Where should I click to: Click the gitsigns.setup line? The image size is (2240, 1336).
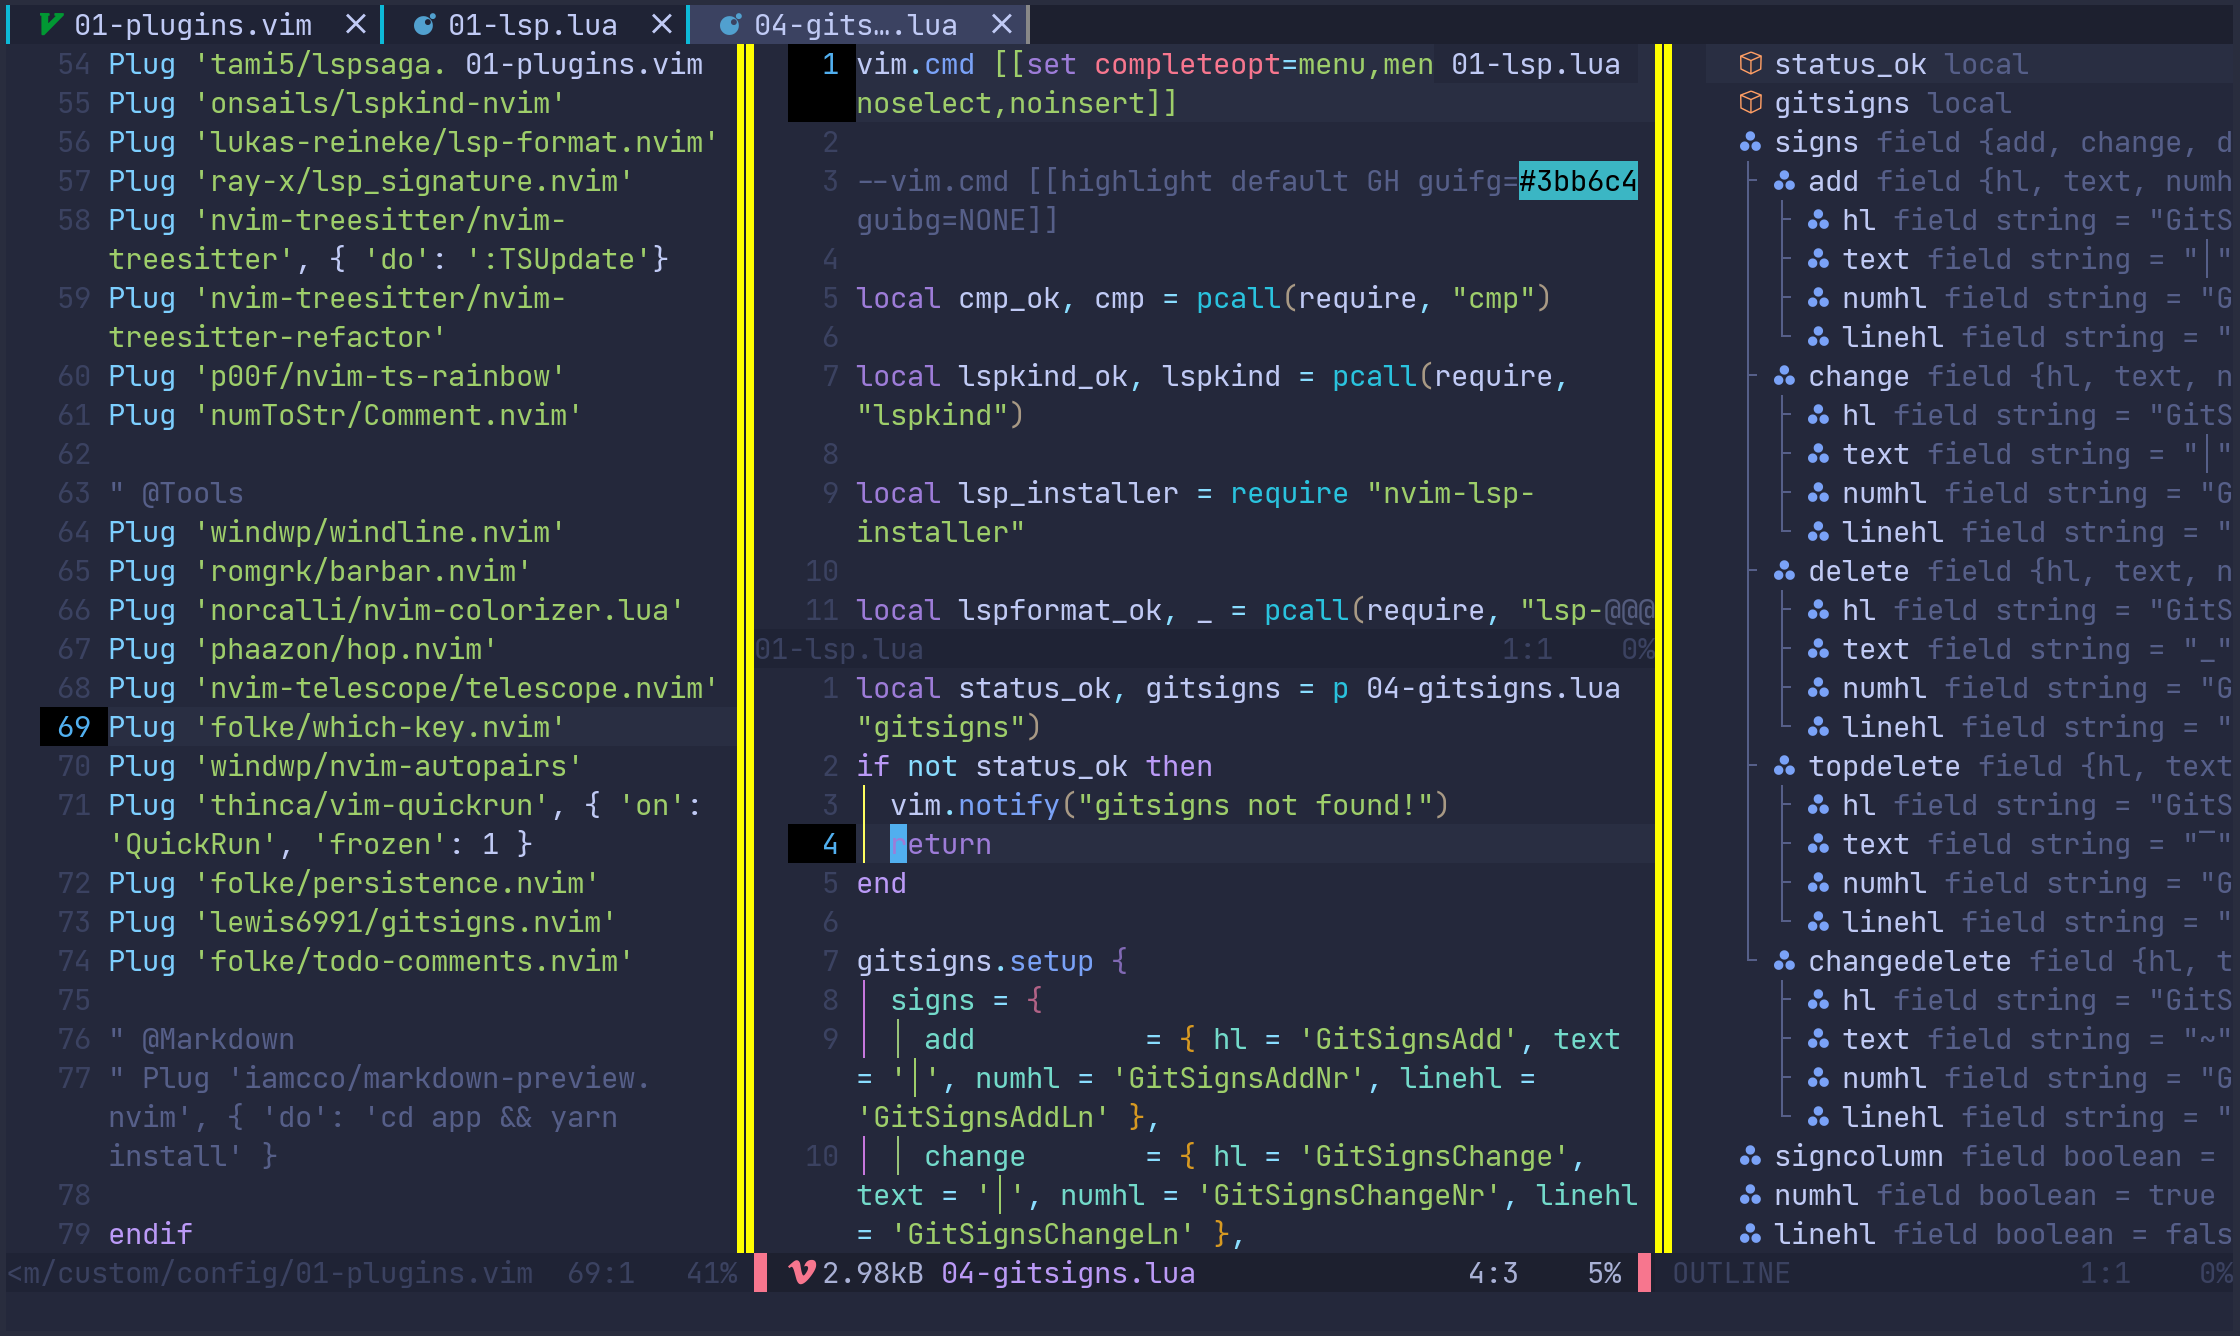coord(992,961)
